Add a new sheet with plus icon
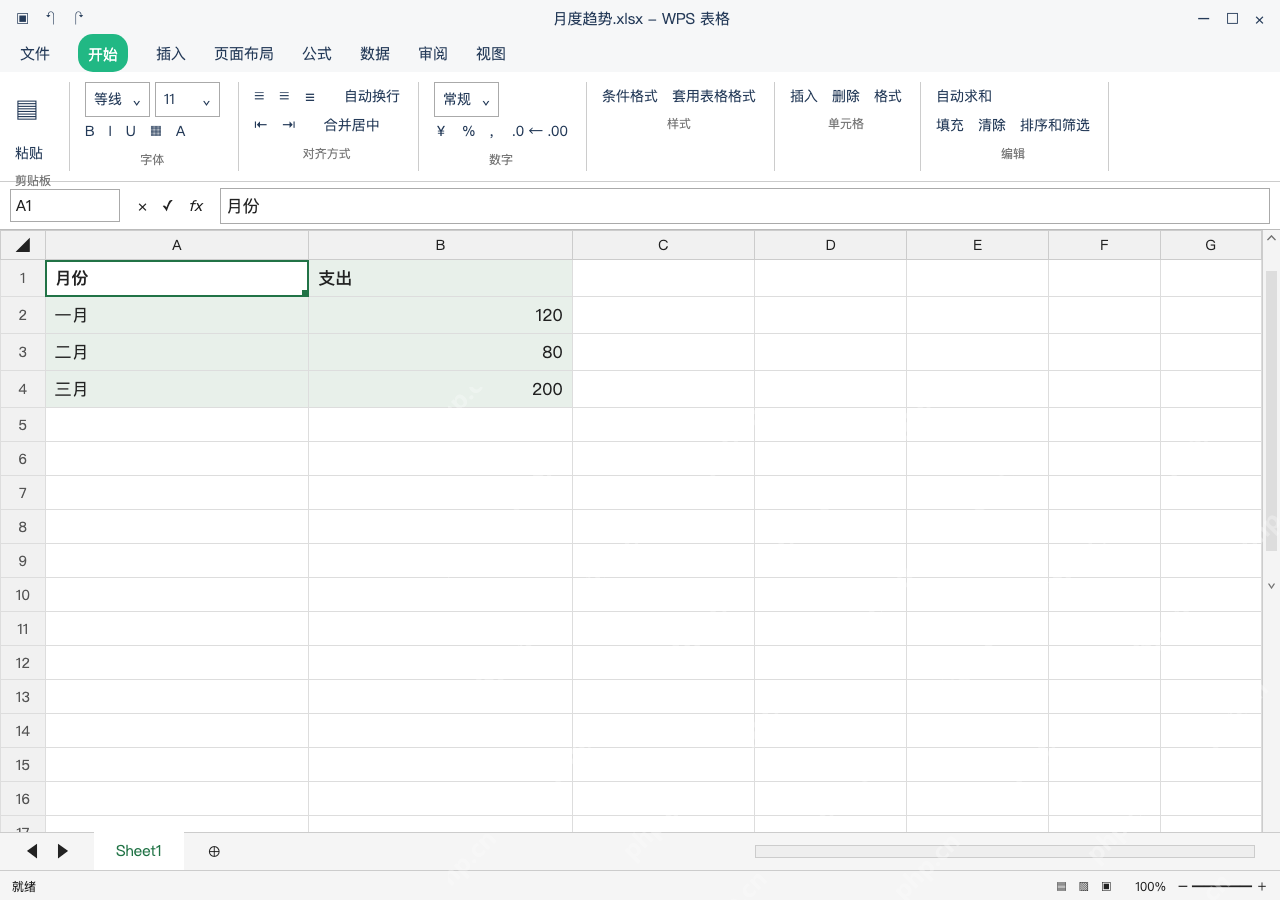The width and height of the screenshot is (1280, 900). click(214, 851)
